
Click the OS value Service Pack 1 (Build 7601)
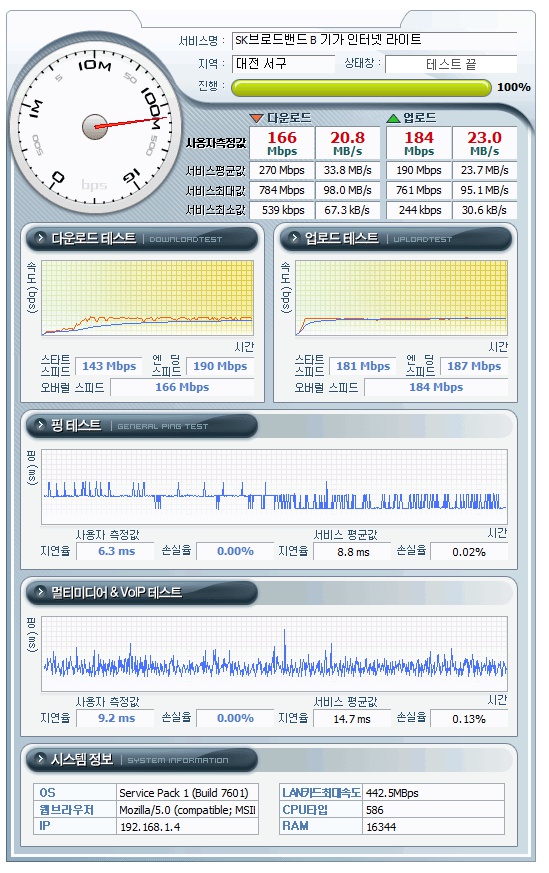(x=188, y=793)
